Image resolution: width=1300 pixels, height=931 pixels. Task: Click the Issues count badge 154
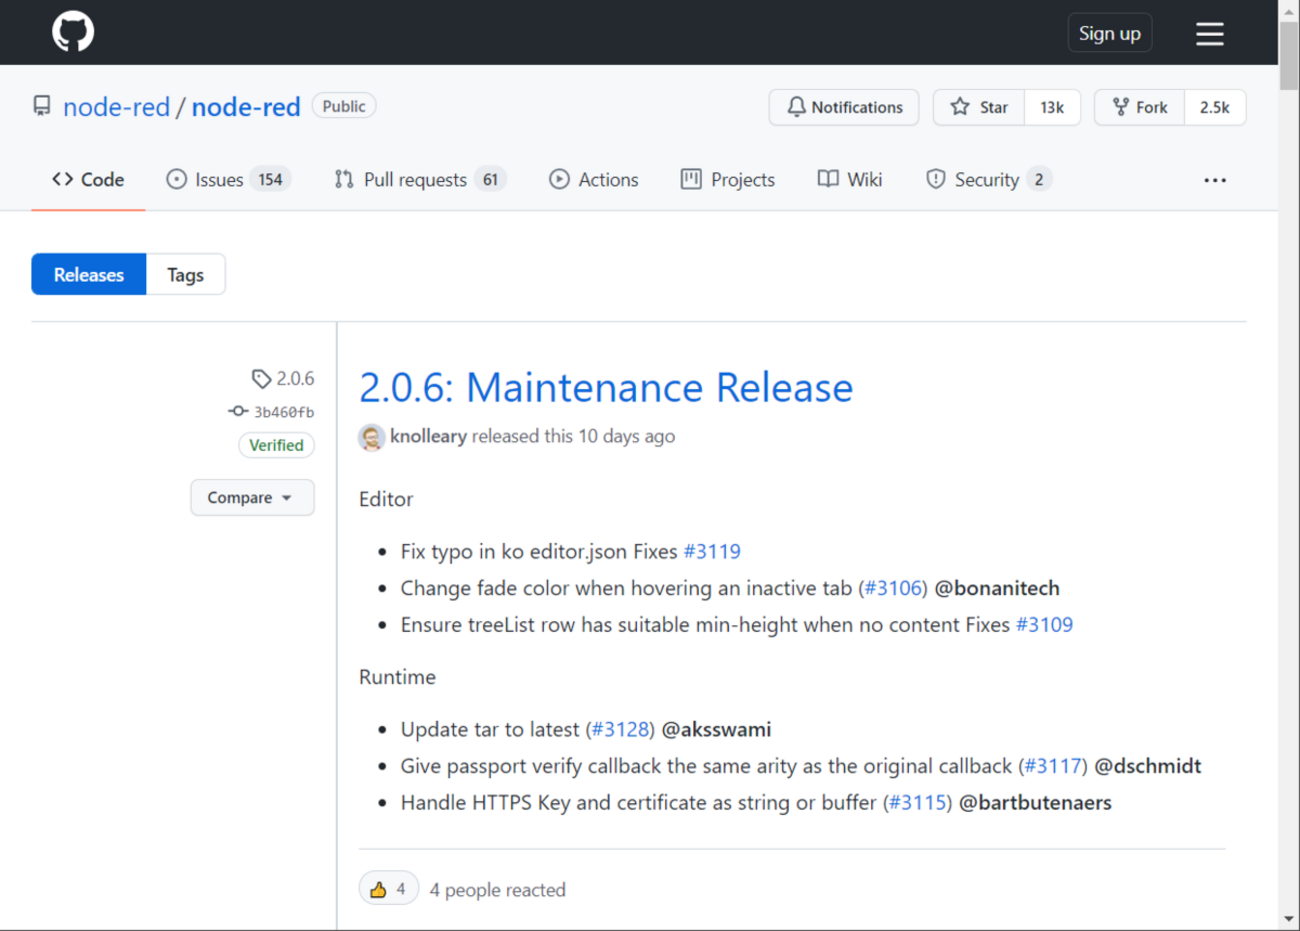(270, 180)
